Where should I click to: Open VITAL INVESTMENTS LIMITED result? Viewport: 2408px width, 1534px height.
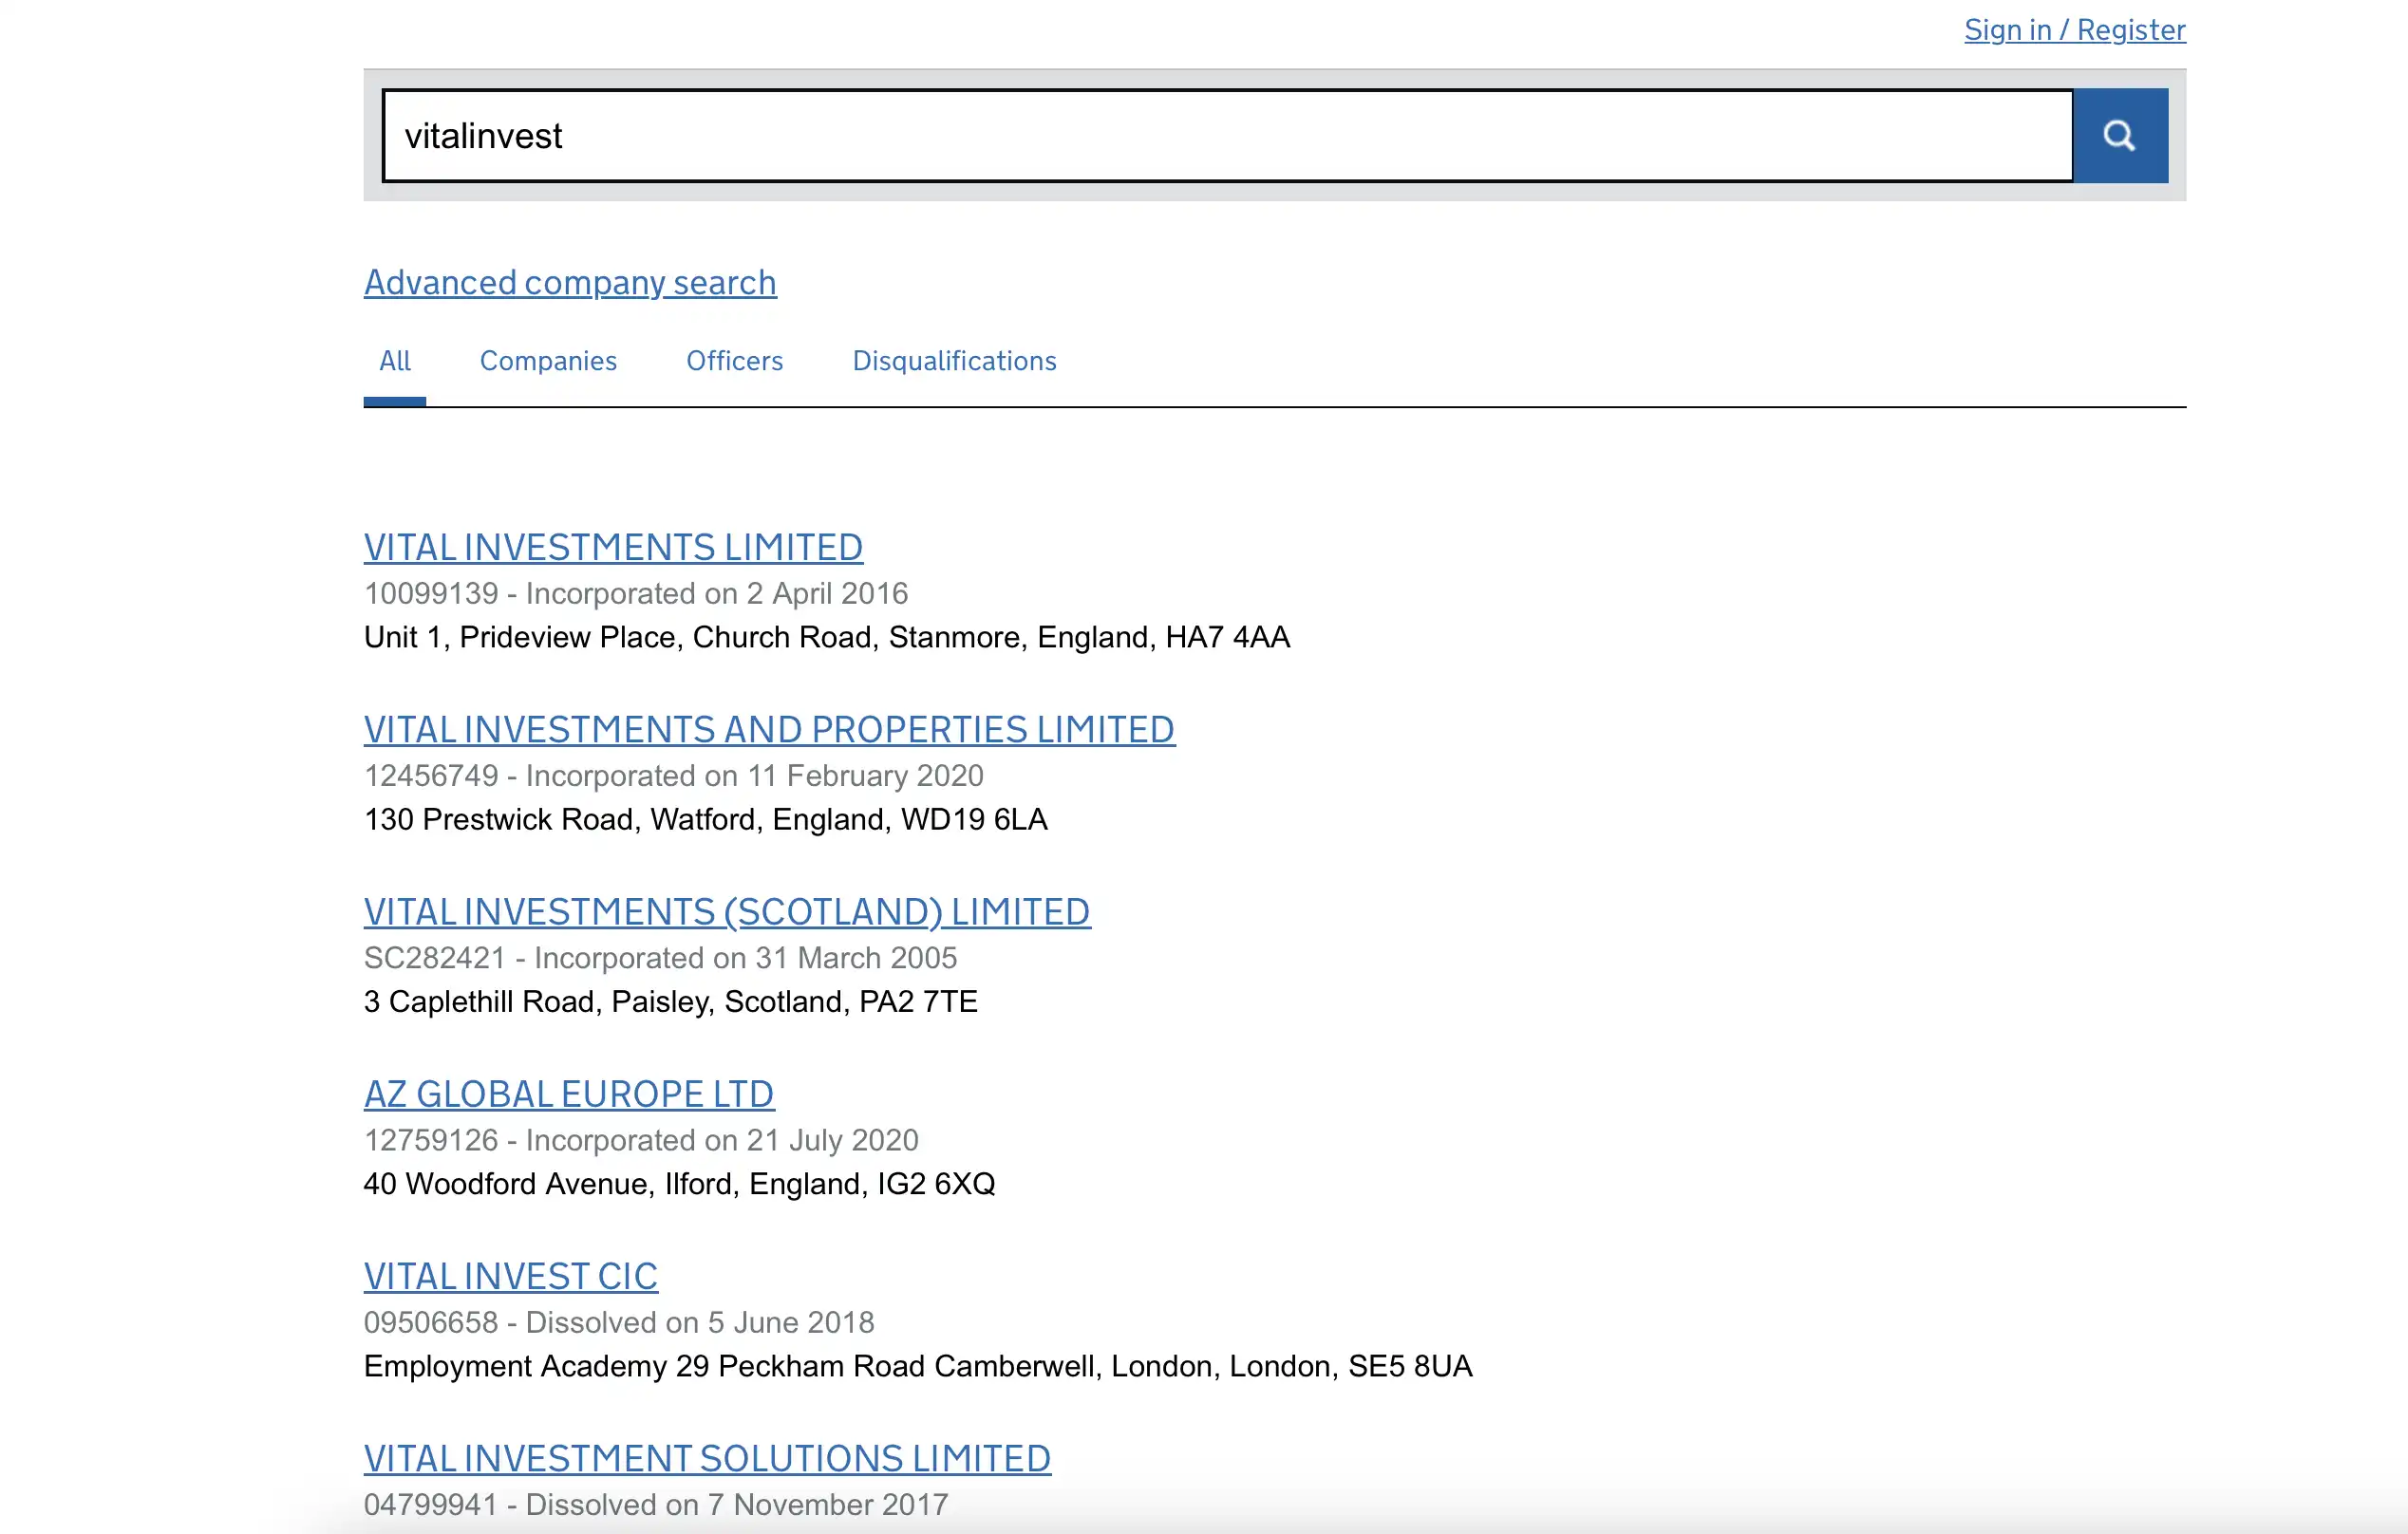613,547
